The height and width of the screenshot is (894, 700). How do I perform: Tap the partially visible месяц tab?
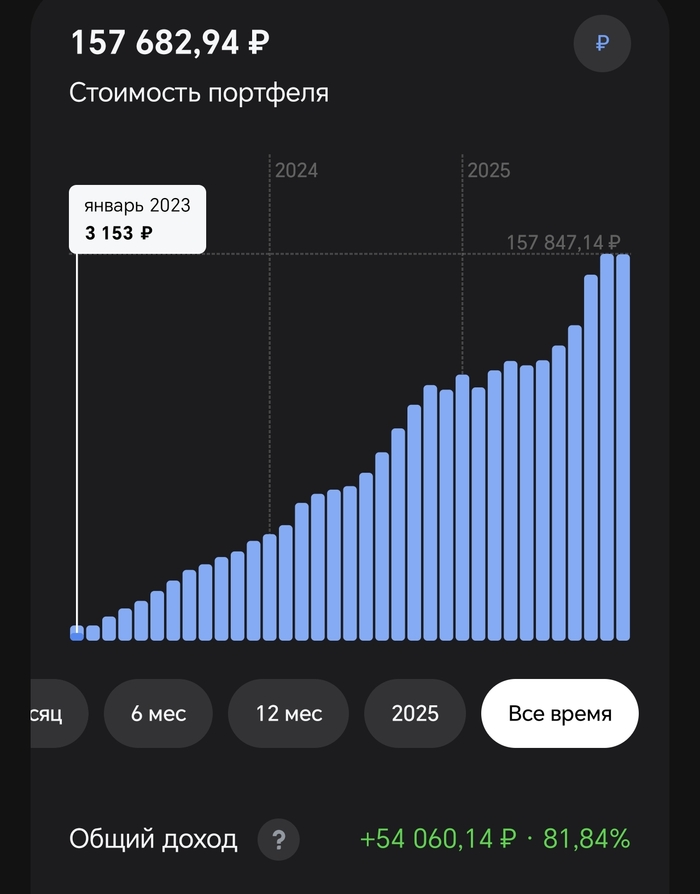pyautogui.click(x=50, y=714)
